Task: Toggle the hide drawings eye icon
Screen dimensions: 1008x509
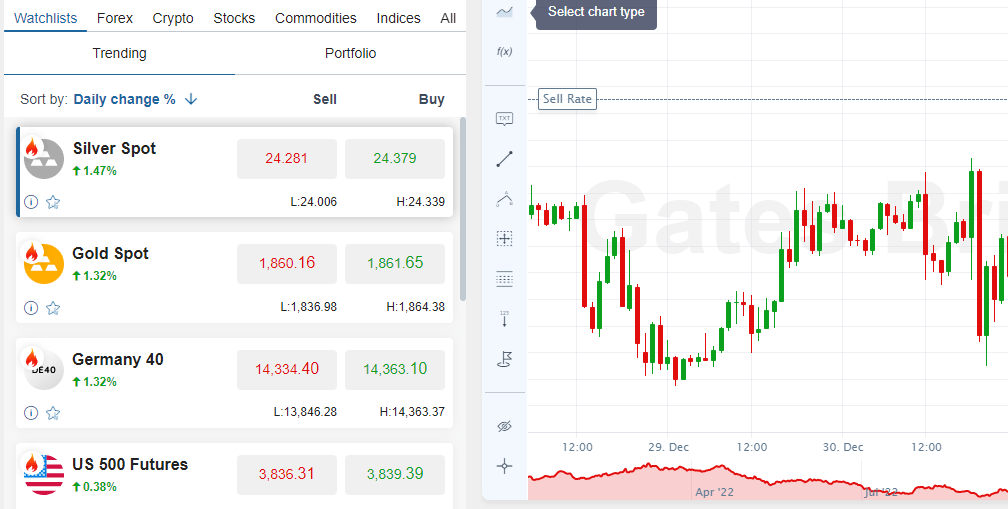Action: [x=504, y=426]
